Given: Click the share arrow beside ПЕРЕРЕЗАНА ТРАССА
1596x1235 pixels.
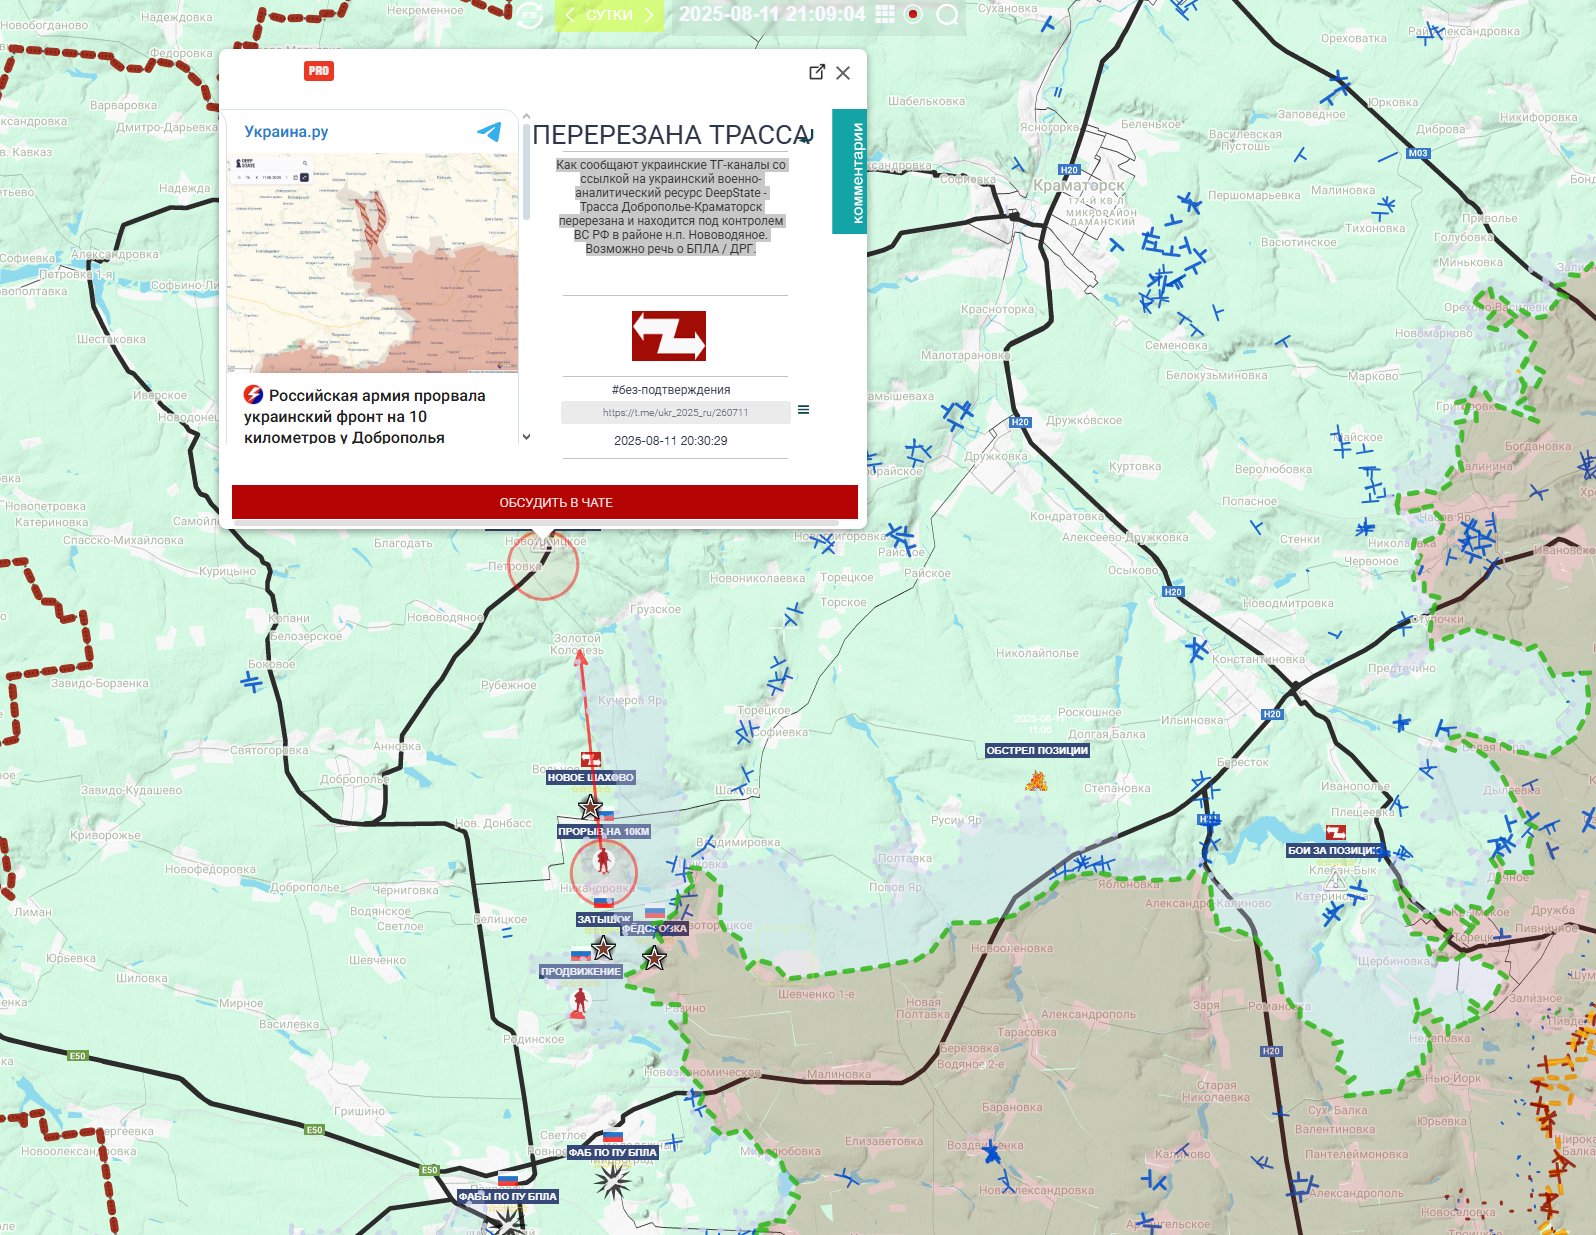Looking at the screenshot, I should coord(808,135).
